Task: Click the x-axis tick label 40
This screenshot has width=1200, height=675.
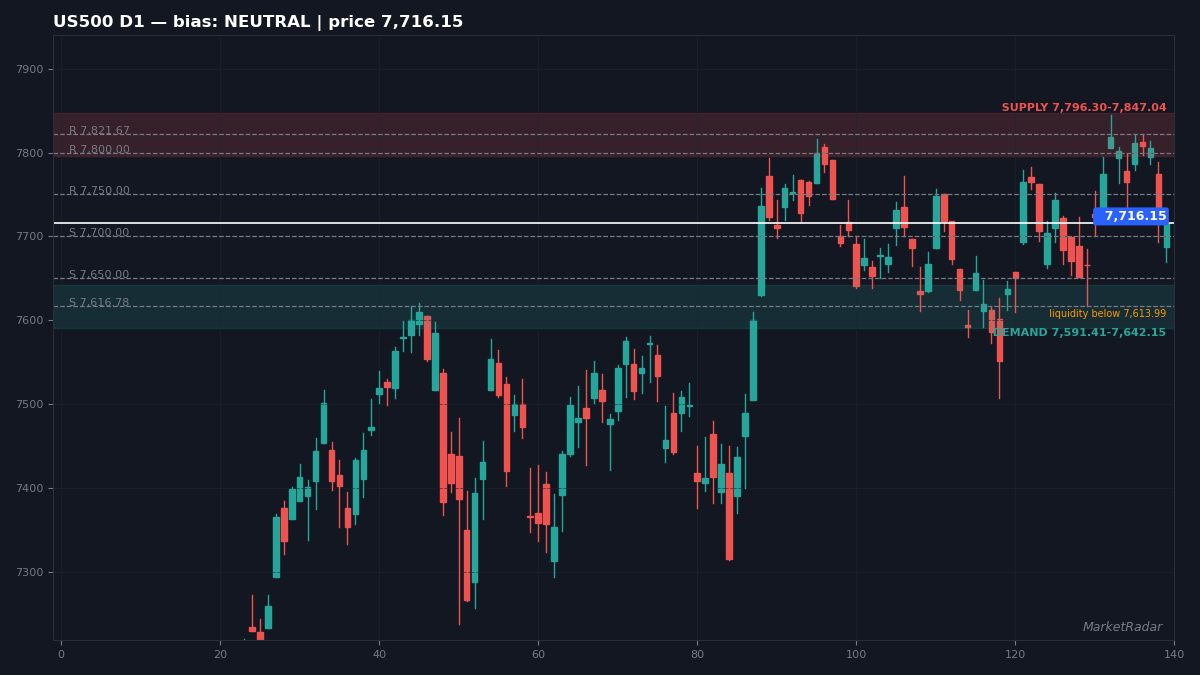Action: (x=379, y=655)
